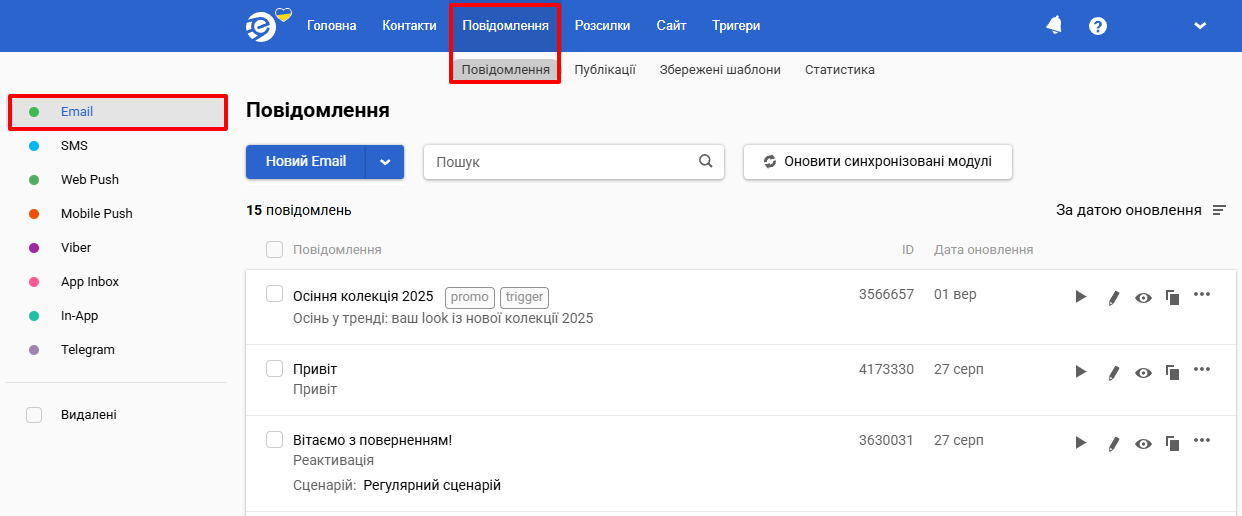Click the promo tag on Осіння колекція 2025
The width and height of the screenshot is (1242, 516).
(470, 297)
